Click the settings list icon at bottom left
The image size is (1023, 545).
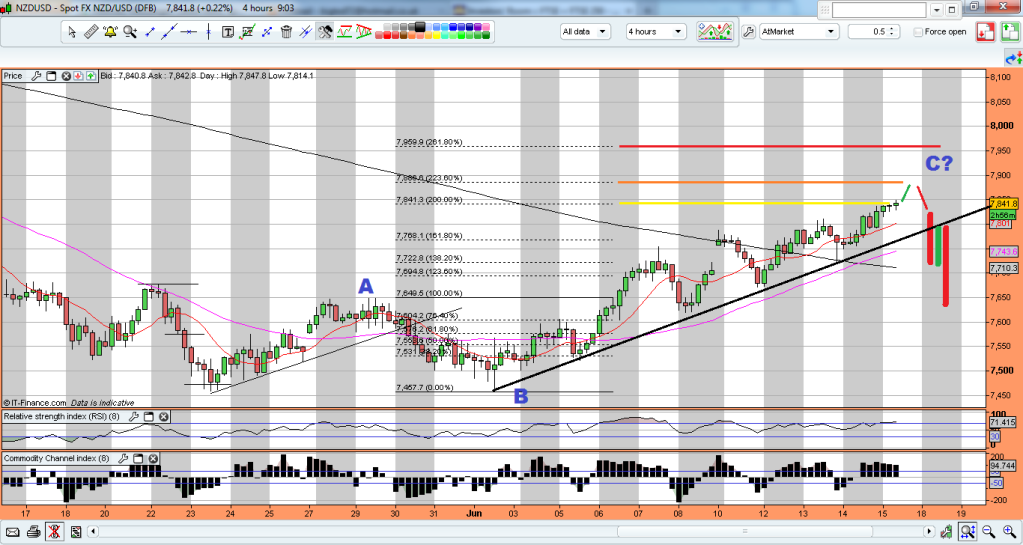(x=76, y=532)
